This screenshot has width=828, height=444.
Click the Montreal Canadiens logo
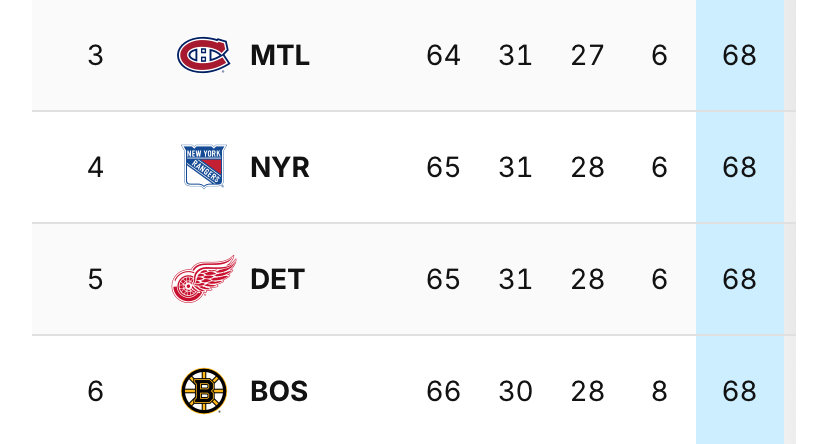(203, 55)
